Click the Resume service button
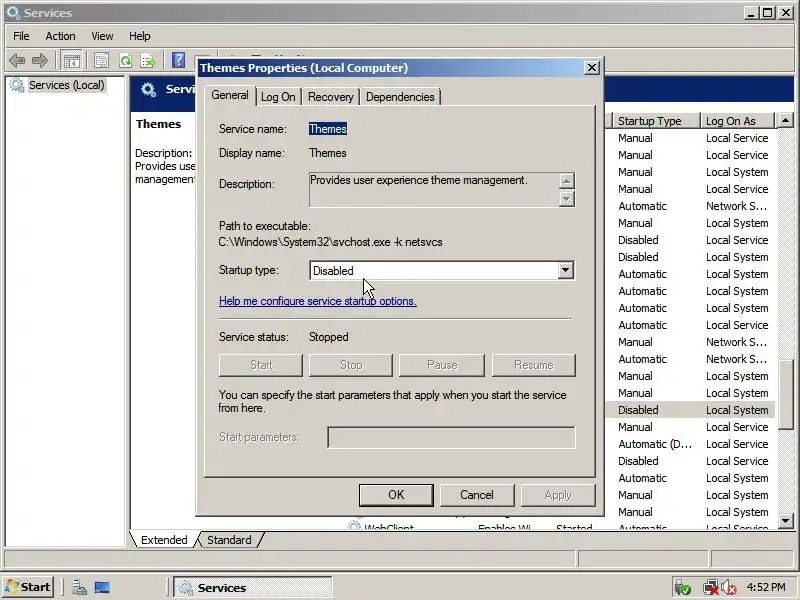 point(534,365)
